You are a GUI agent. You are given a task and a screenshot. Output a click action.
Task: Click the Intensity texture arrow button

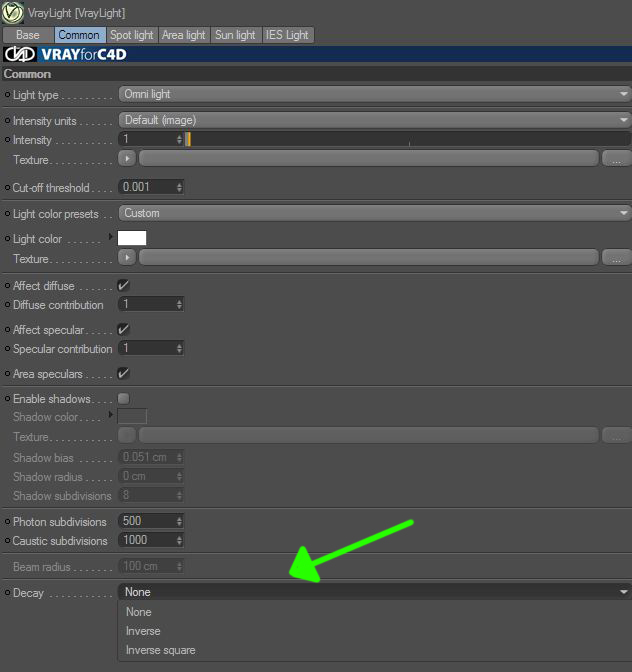pyautogui.click(x=127, y=159)
